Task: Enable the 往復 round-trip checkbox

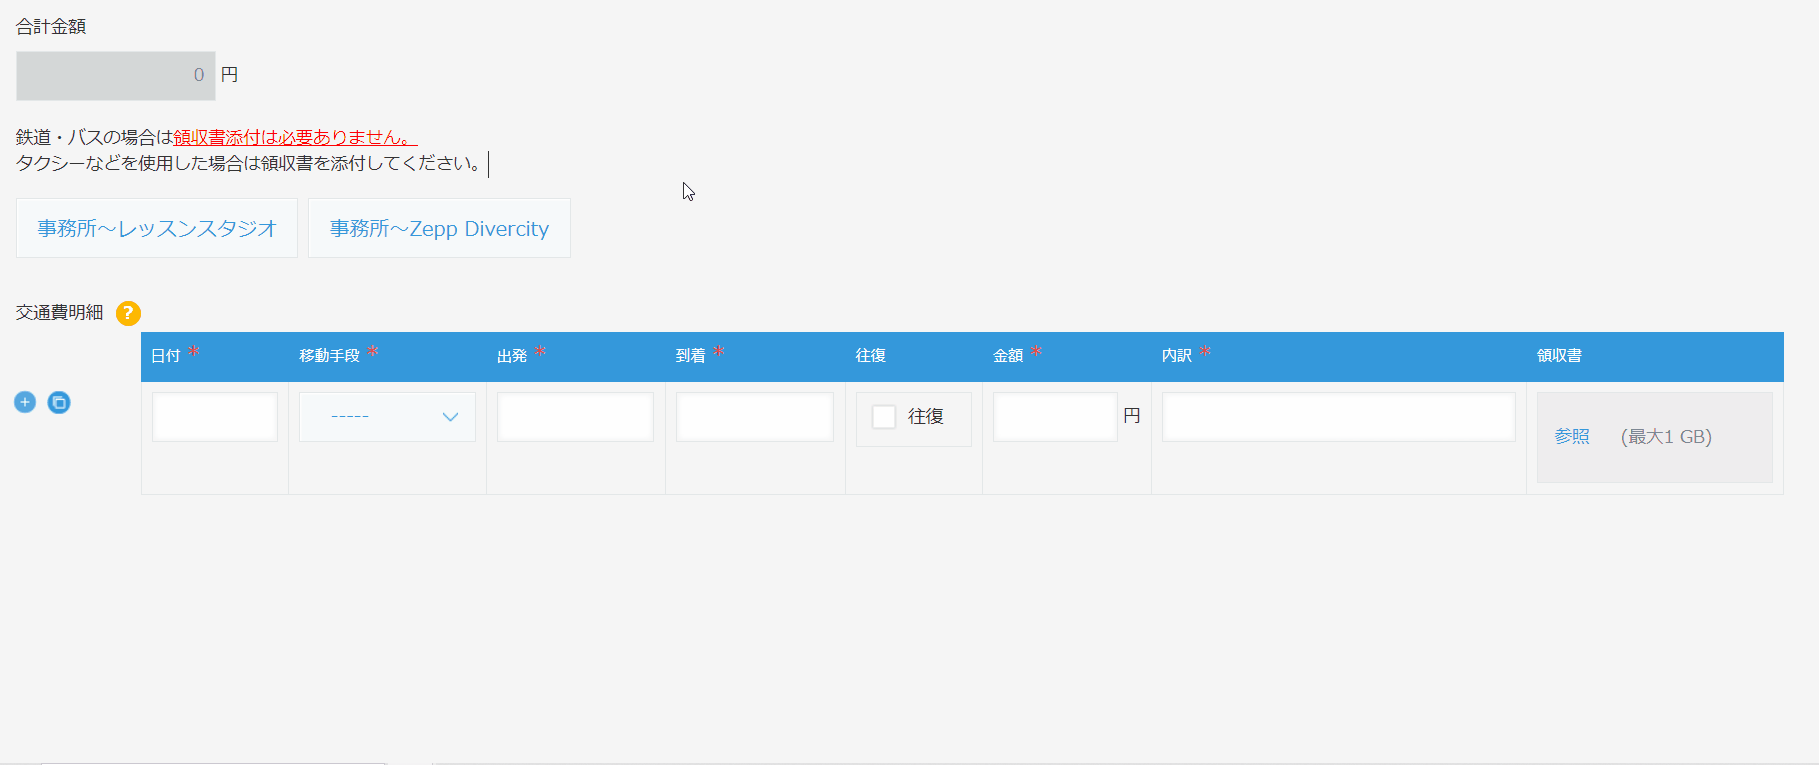Action: (x=884, y=417)
